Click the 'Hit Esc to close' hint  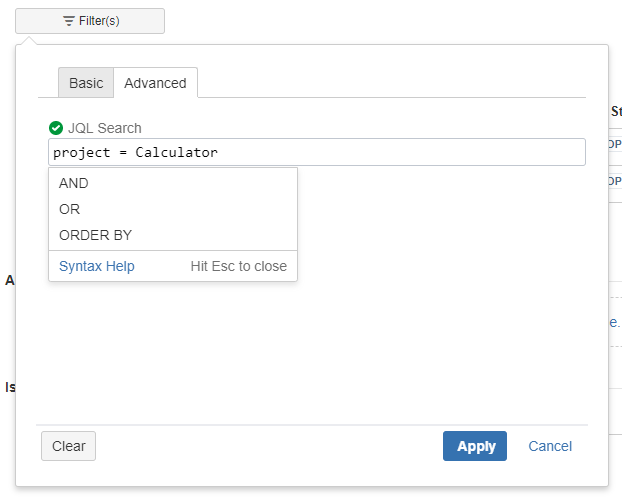pyautogui.click(x=239, y=266)
